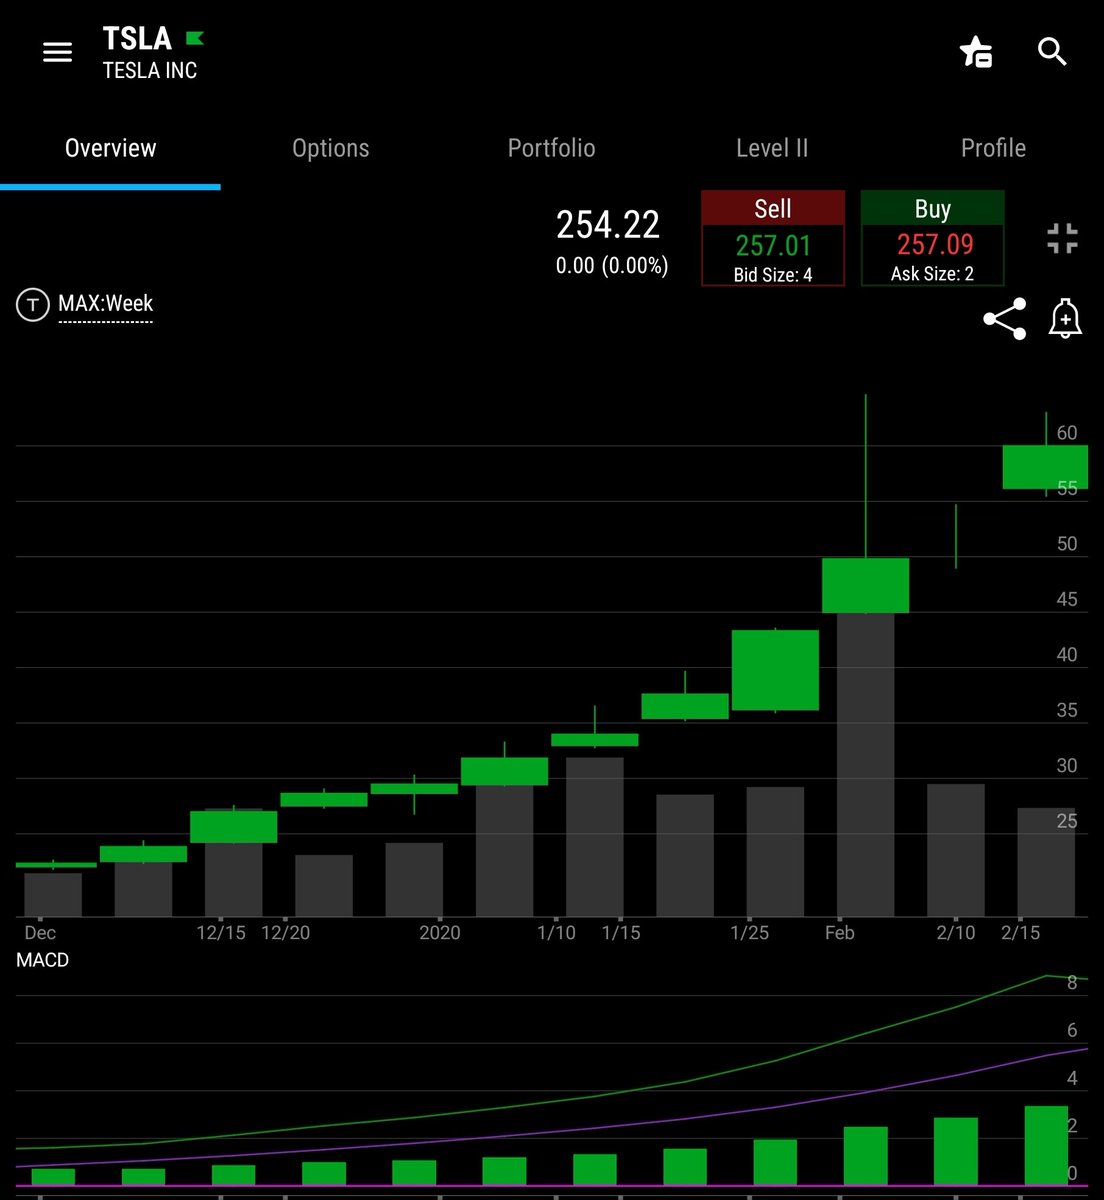Tap Bid Size: 4 text

tap(773, 275)
